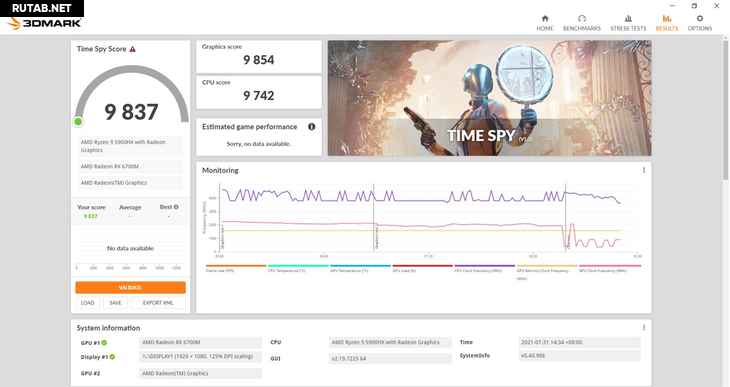This screenshot has height=387, width=730.
Task: Open the Monitoring panel three-dot menu
Action: (x=644, y=170)
